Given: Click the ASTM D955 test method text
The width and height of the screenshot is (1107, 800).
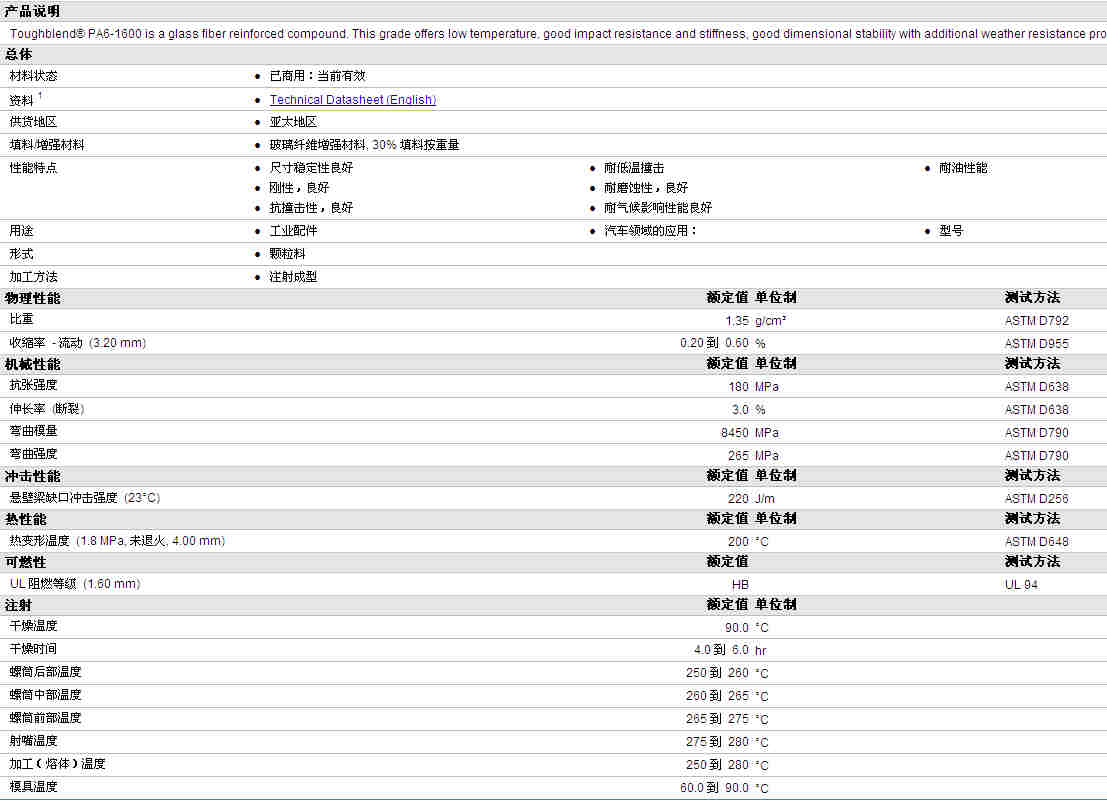Looking at the screenshot, I should [x=1036, y=344].
